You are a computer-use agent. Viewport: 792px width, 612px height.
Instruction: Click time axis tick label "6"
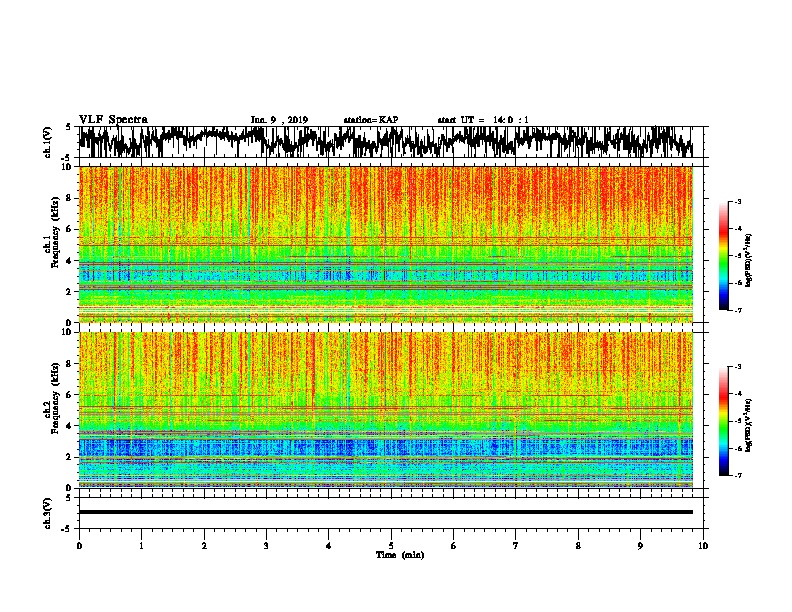(454, 545)
